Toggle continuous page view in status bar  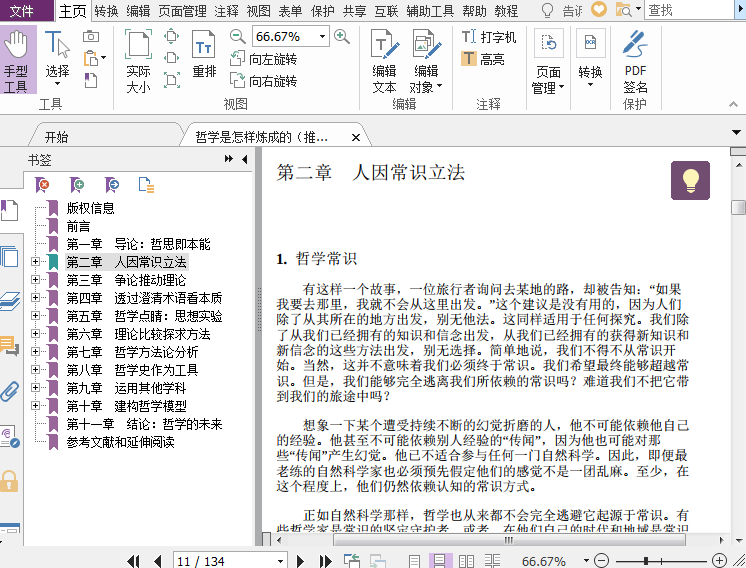coord(440,561)
